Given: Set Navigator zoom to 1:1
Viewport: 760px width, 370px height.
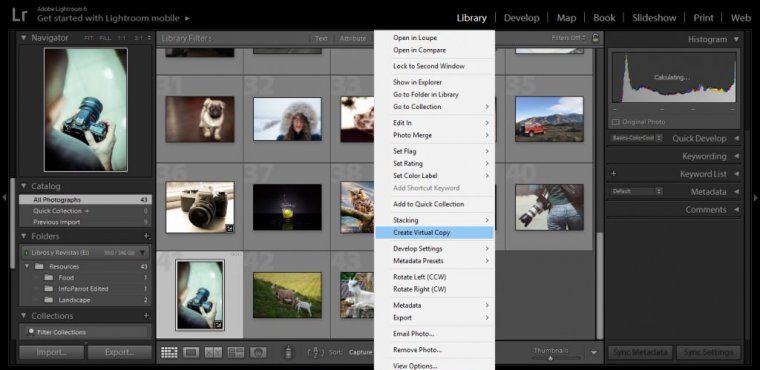Looking at the screenshot, I should point(121,38).
